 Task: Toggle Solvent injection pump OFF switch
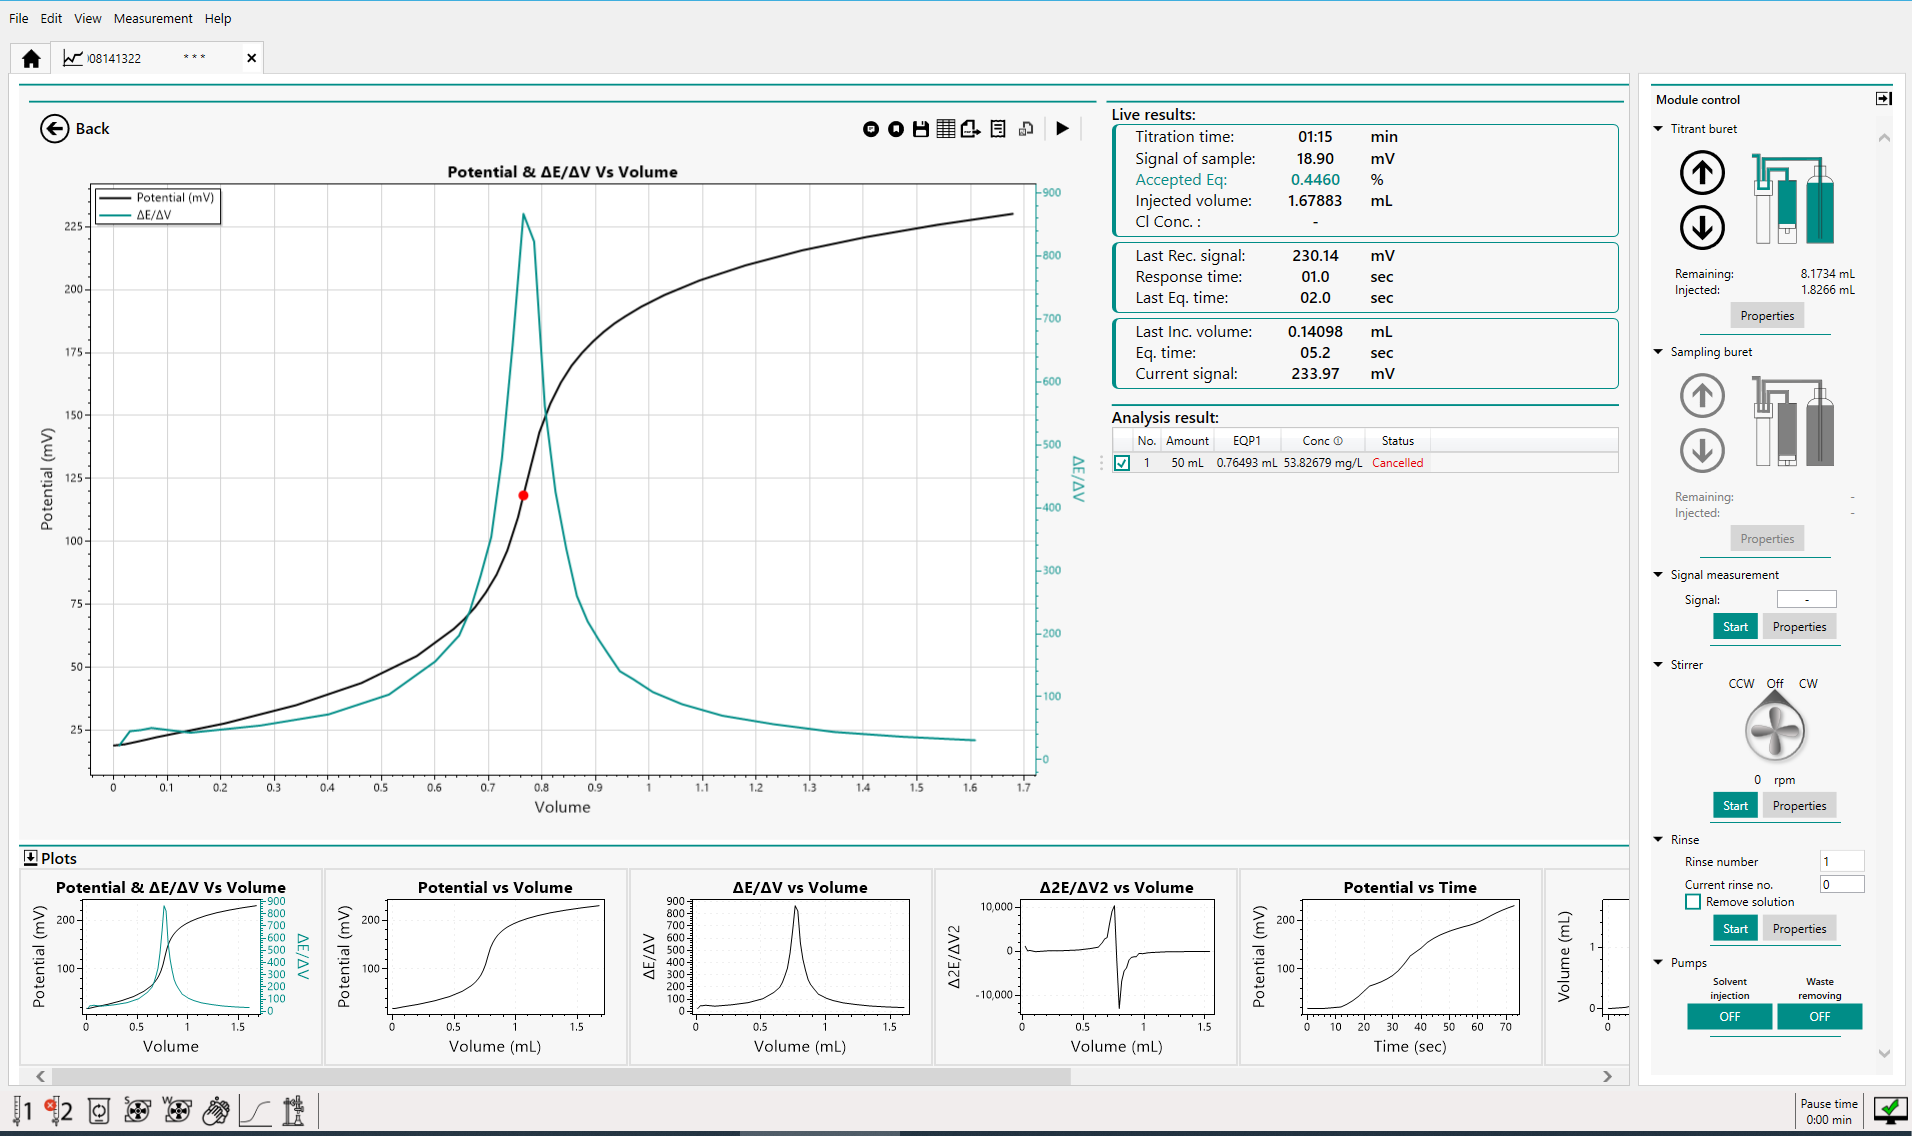[x=1729, y=1016]
